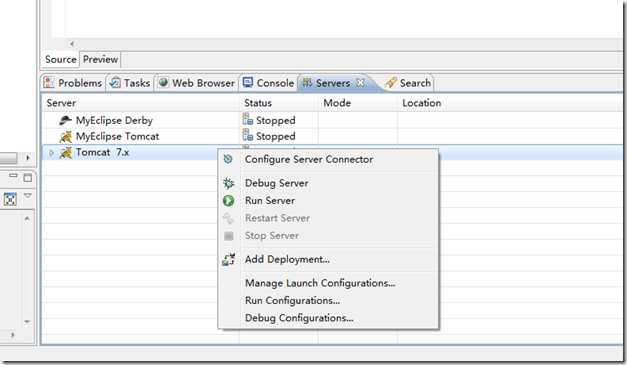This screenshot has height=365, width=627.
Task: Click the MyEclipse Tomcat stopped status icon
Action: [248, 135]
